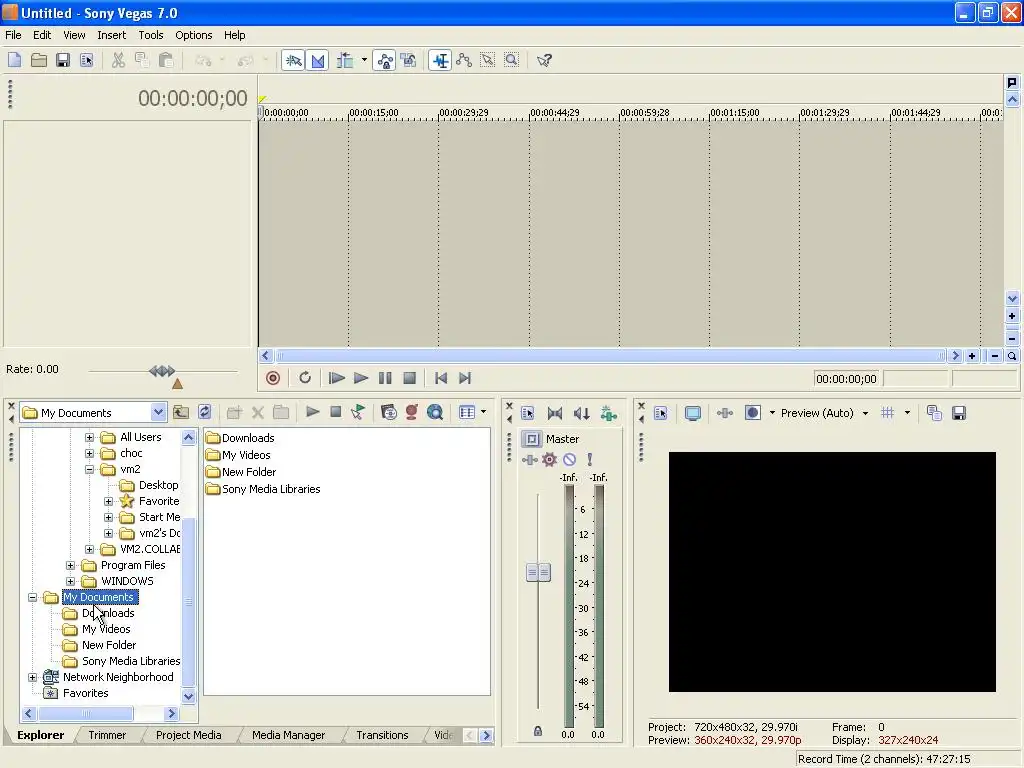Open Auto Ripple mode dropdown arrow
Viewport: 1024px width, 768px height.
pyautogui.click(x=364, y=61)
